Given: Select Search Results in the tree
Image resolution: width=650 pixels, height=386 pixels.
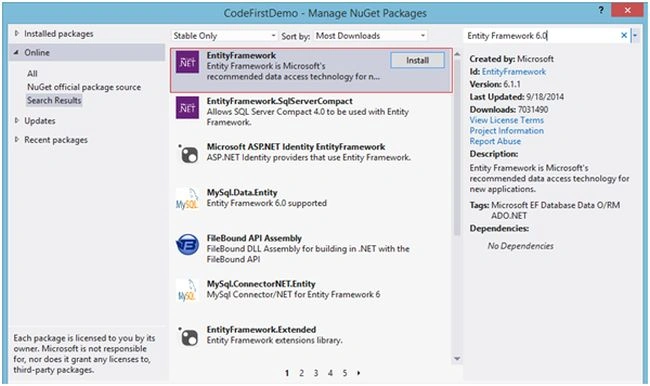Looking at the screenshot, I should click(x=54, y=100).
